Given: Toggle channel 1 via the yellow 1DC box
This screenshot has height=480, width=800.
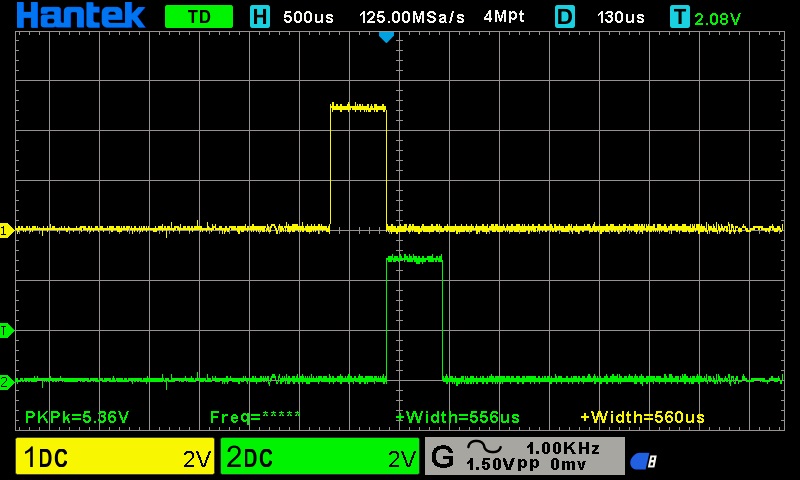Looking at the screenshot, I should click(115, 458).
